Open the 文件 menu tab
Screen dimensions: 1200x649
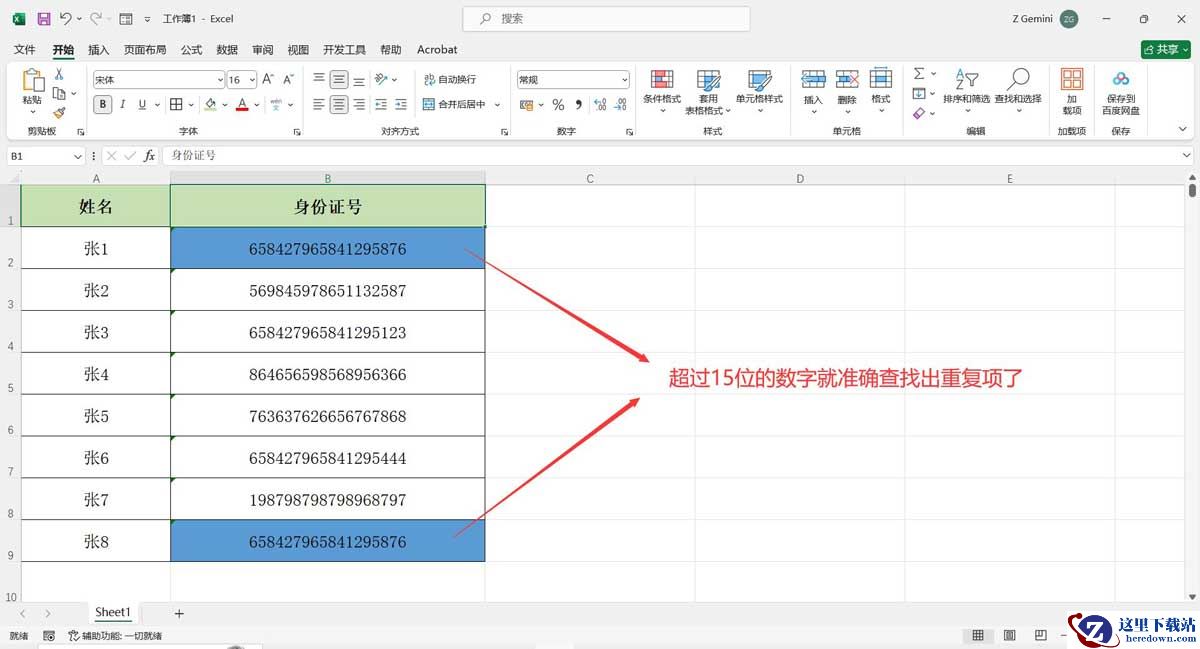click(x=25, y=49)
